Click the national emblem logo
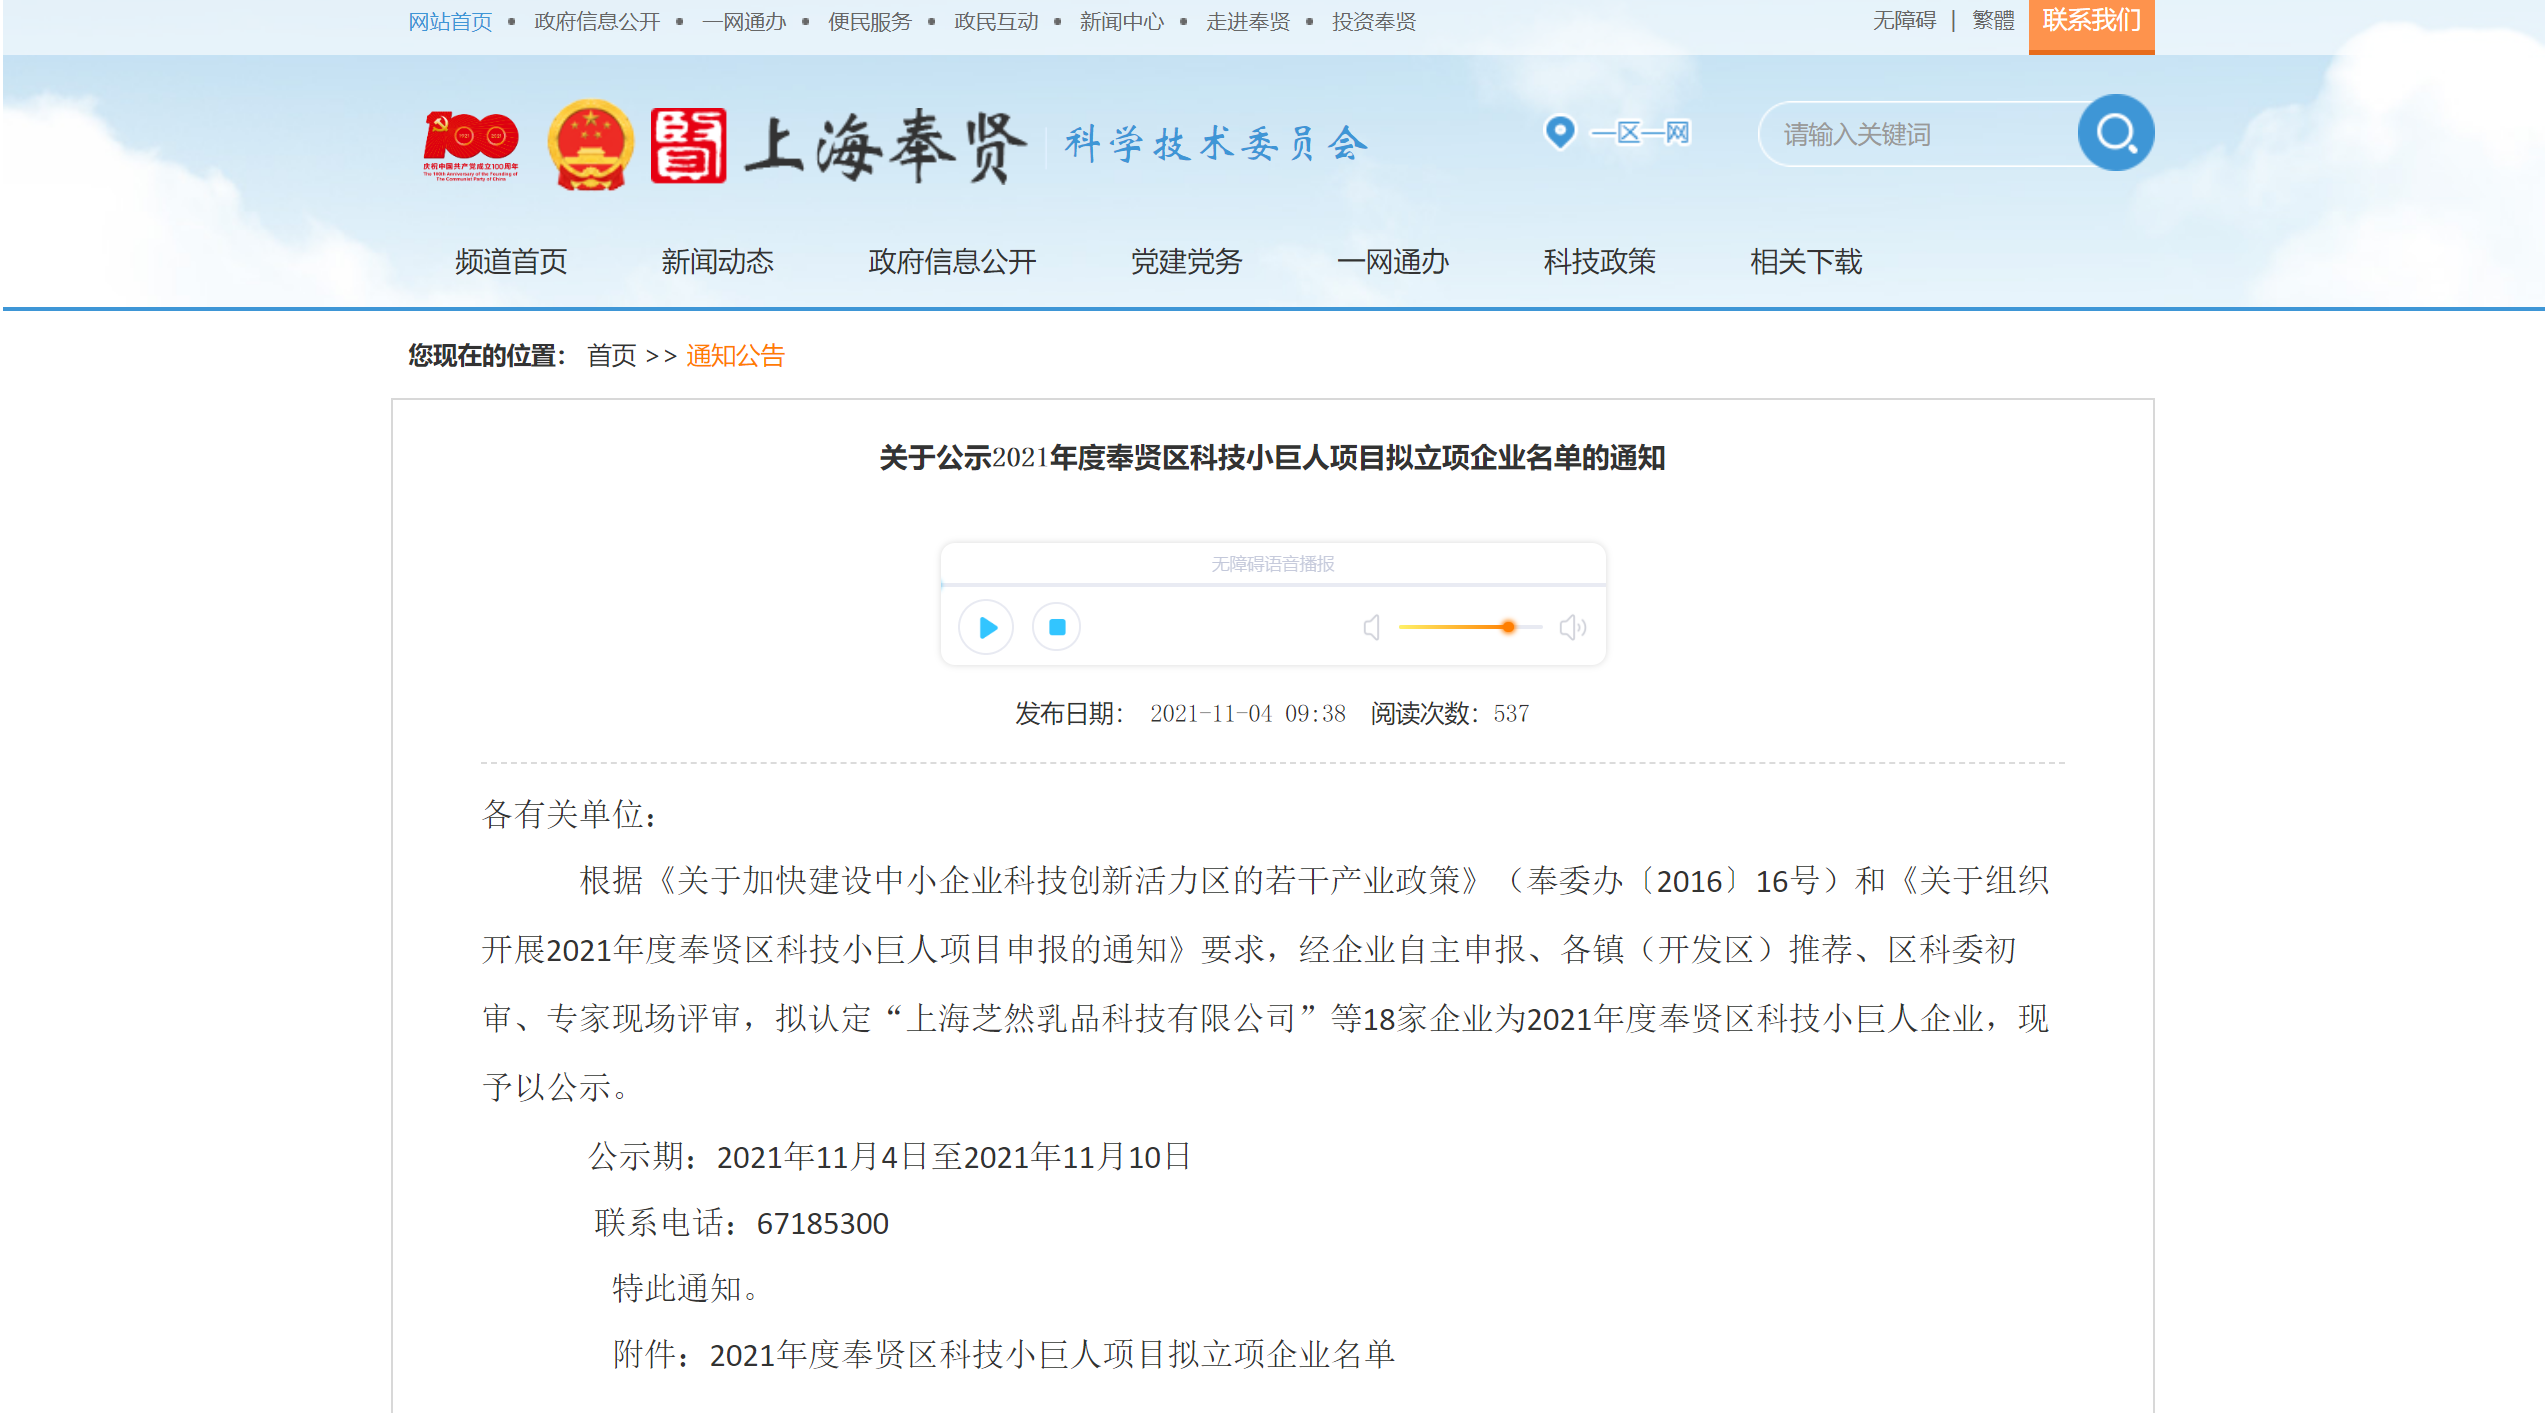The image size is (2545, 1413). coord(590,145)
